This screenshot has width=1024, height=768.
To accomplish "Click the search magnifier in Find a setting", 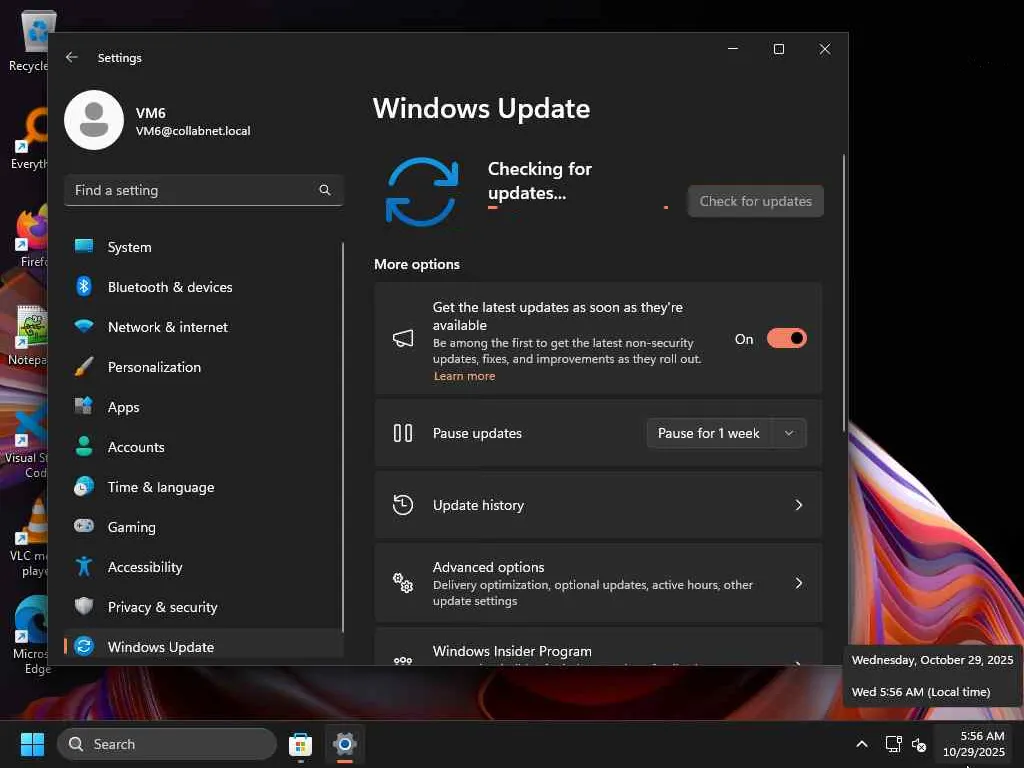I will tap(325, 190).
